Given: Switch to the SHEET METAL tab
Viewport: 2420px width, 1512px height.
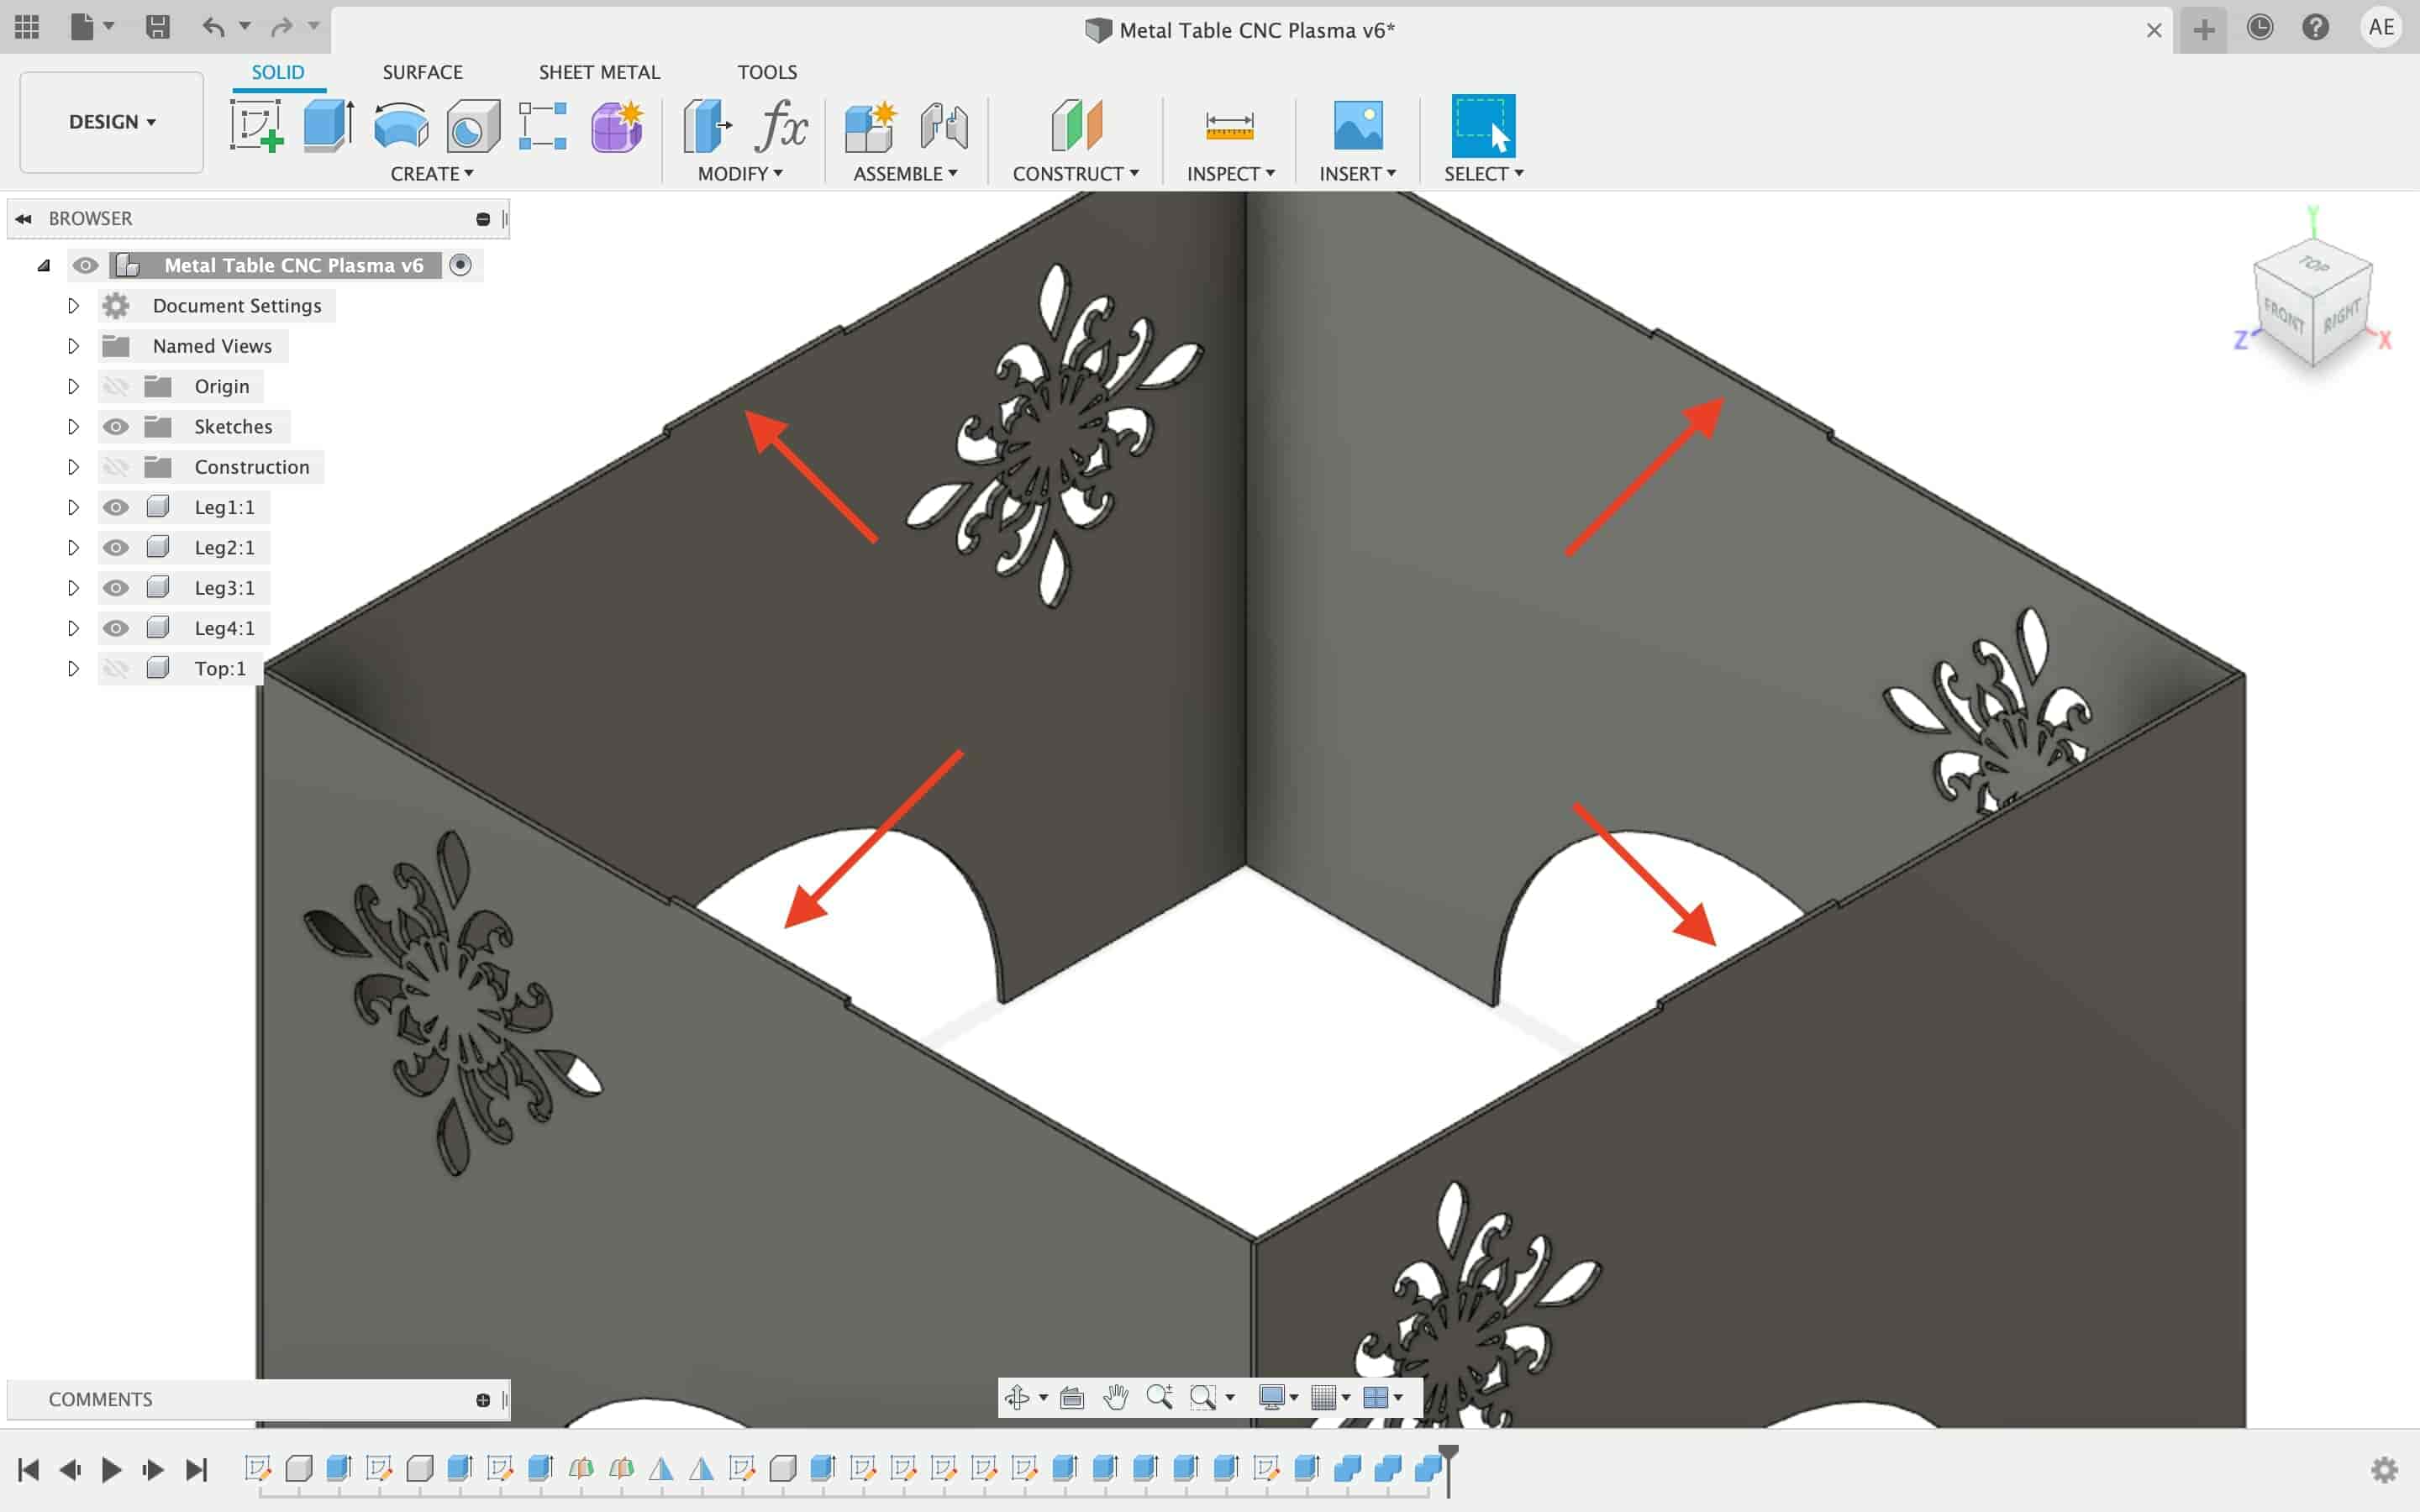Looking at the screenshot, I should [x=599, y=72].
